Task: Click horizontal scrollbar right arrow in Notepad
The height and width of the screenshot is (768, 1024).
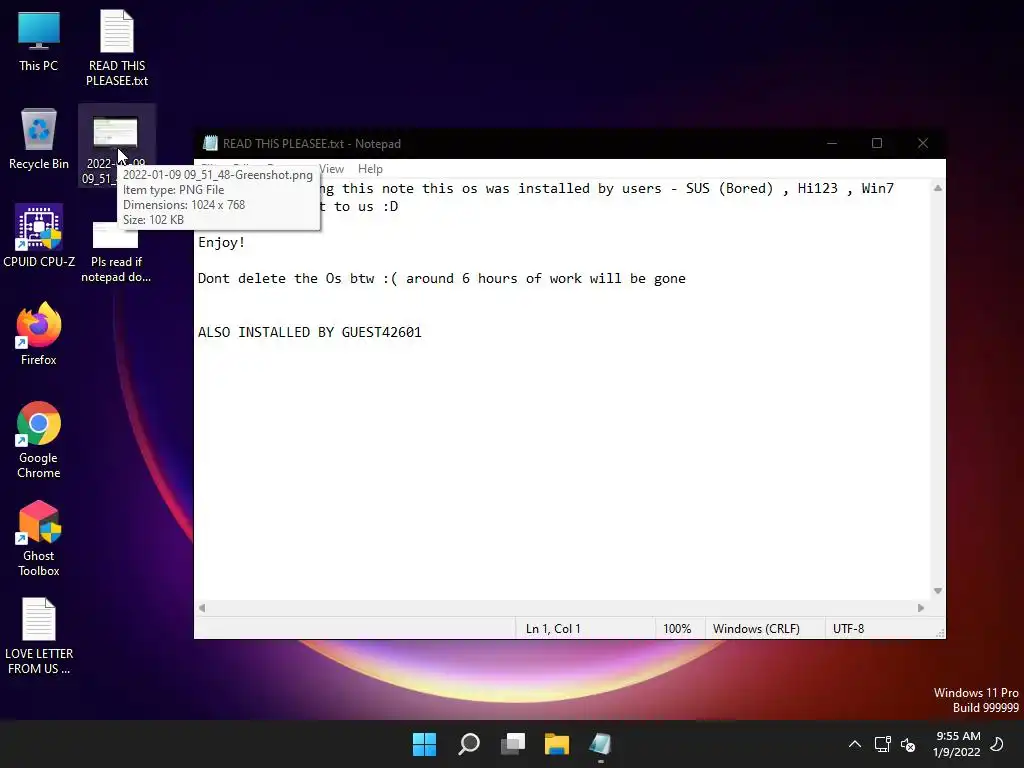Action: tap(921, 608)
